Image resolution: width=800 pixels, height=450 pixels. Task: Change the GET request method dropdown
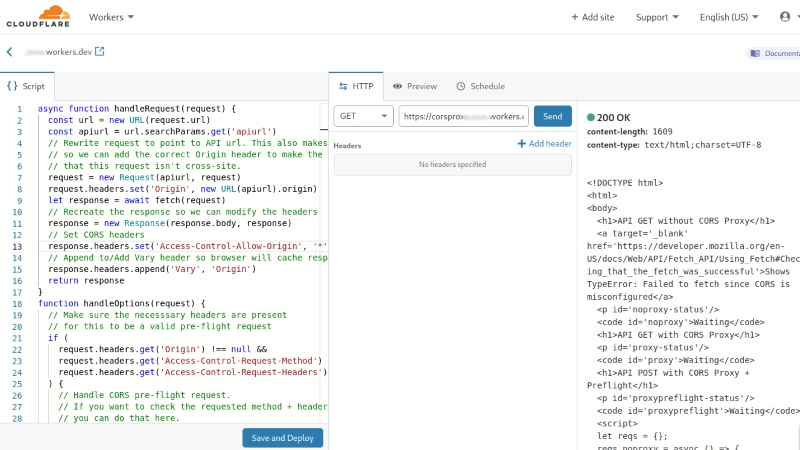[x=363, y=116]
